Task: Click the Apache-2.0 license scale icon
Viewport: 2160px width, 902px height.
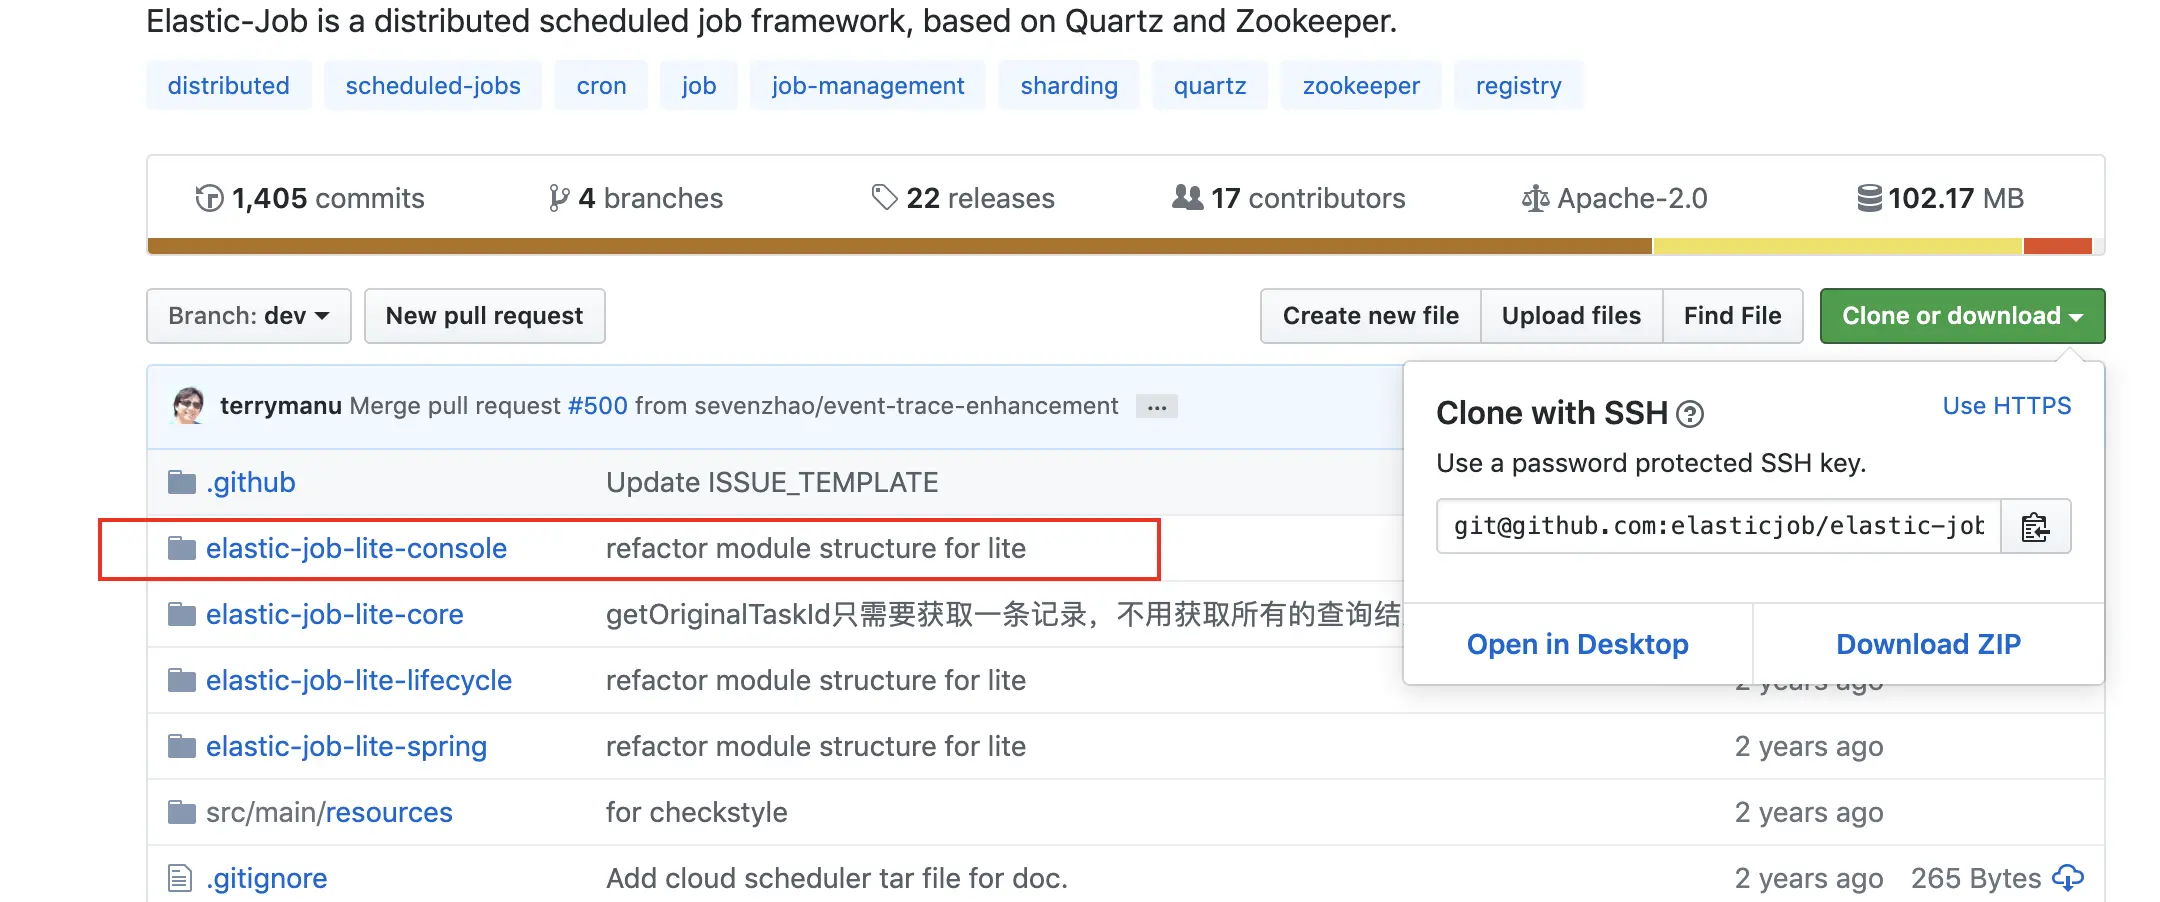Action: point(1535,199)
